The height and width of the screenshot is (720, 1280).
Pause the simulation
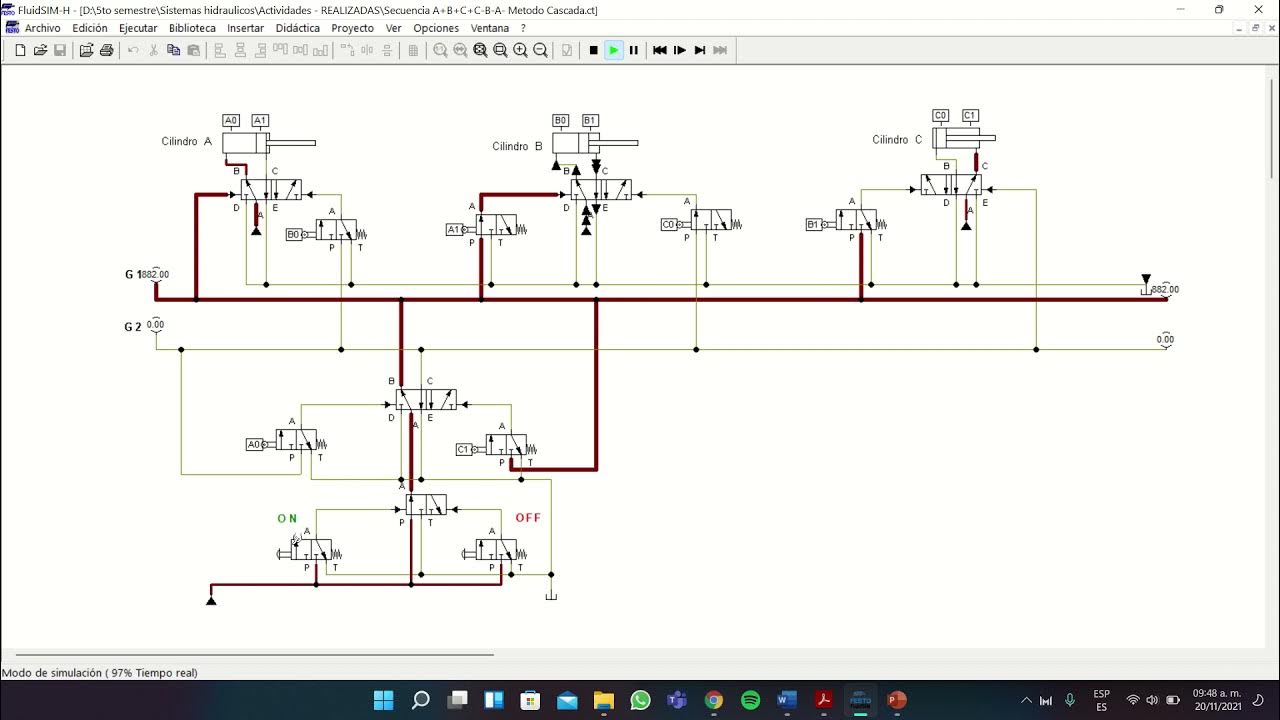pyautogui.click(x=633, y=50)
